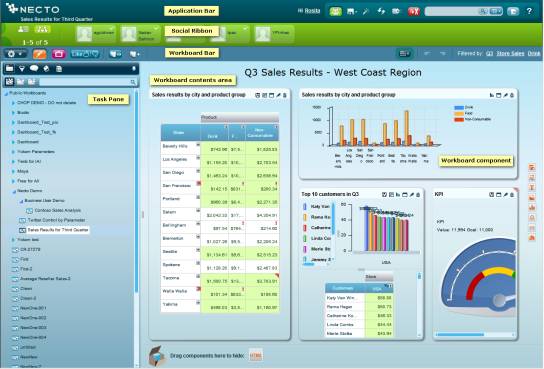Click the folder button beside the top search box
The height and width of the screenshot is (369, 544).
coord(513,11)
